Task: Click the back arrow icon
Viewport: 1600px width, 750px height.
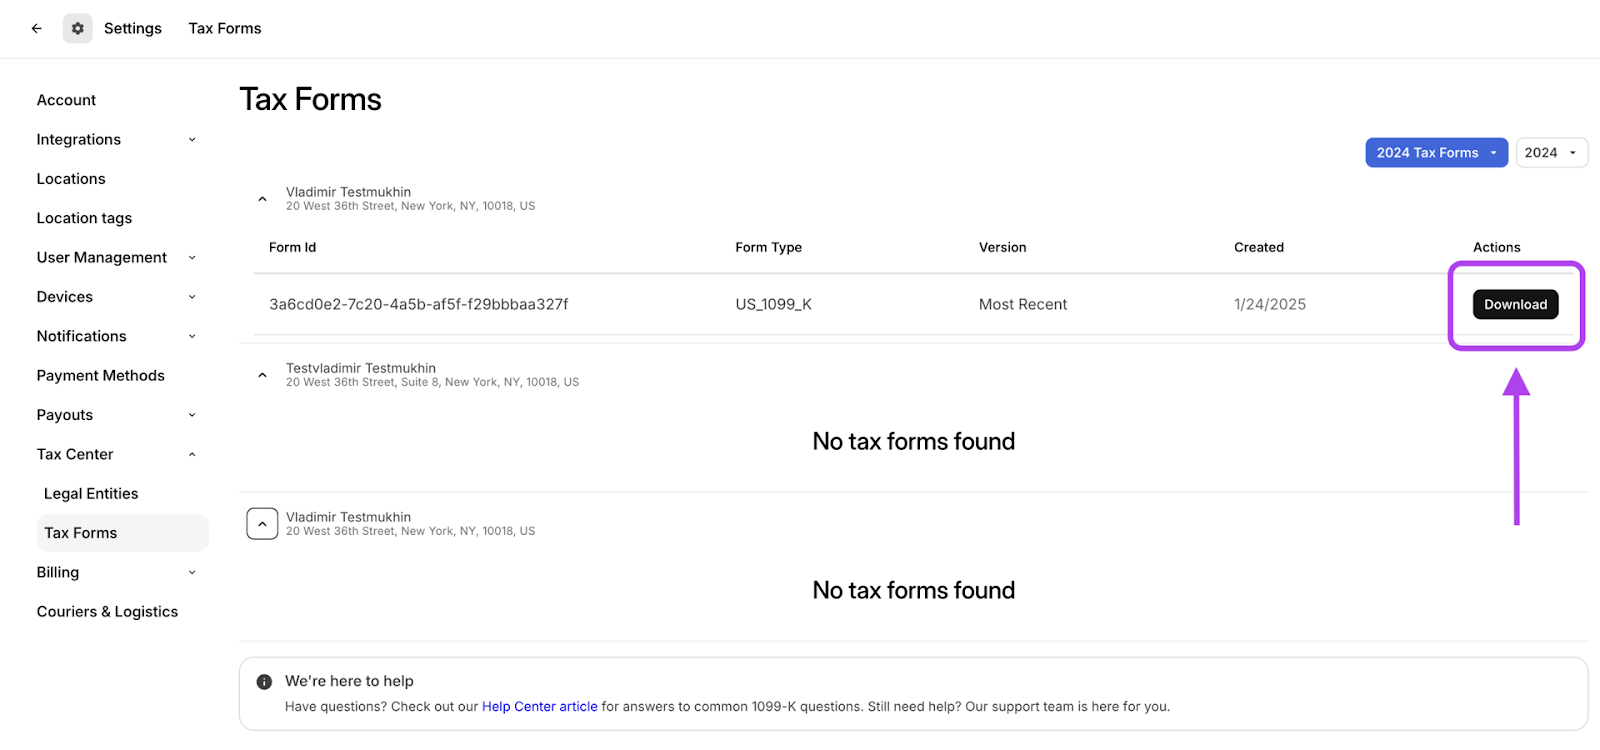Action: [37, 28]
